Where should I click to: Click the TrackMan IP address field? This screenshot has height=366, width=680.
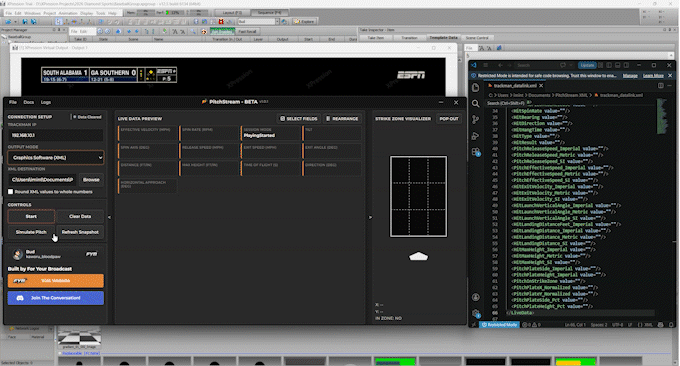point(56,135)
